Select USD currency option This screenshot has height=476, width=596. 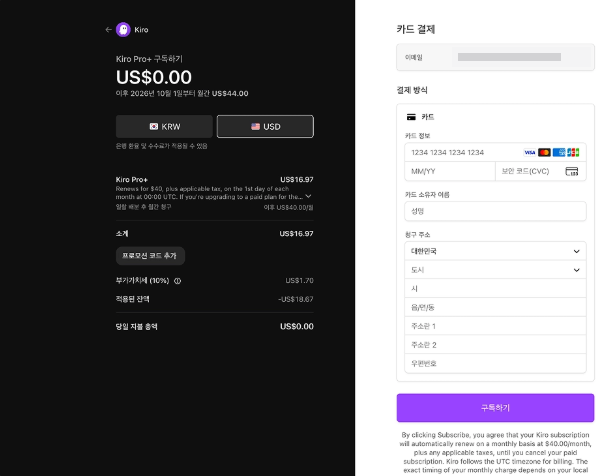coord(265,127)
